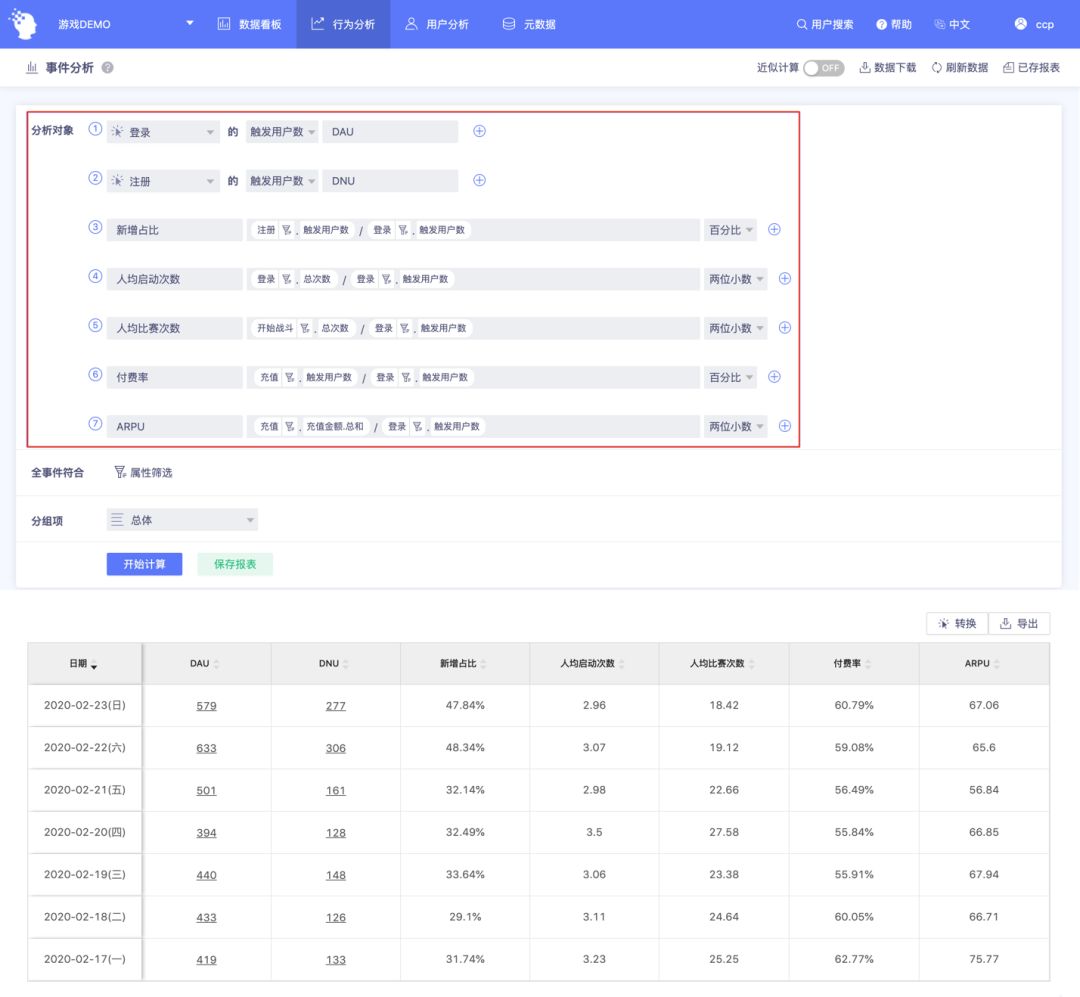Screen dimensions: 1080x997
Task: Open the 百分比 format dropdown for 付费率
Action: point(730,378)
